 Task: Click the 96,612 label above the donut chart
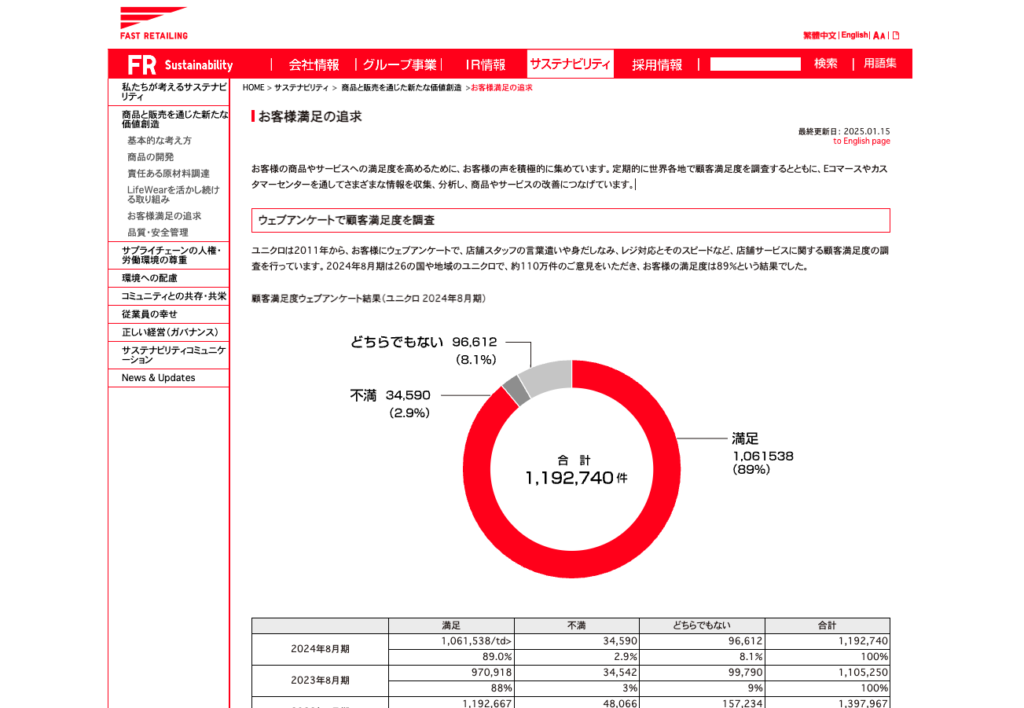[x=474, y=342]
